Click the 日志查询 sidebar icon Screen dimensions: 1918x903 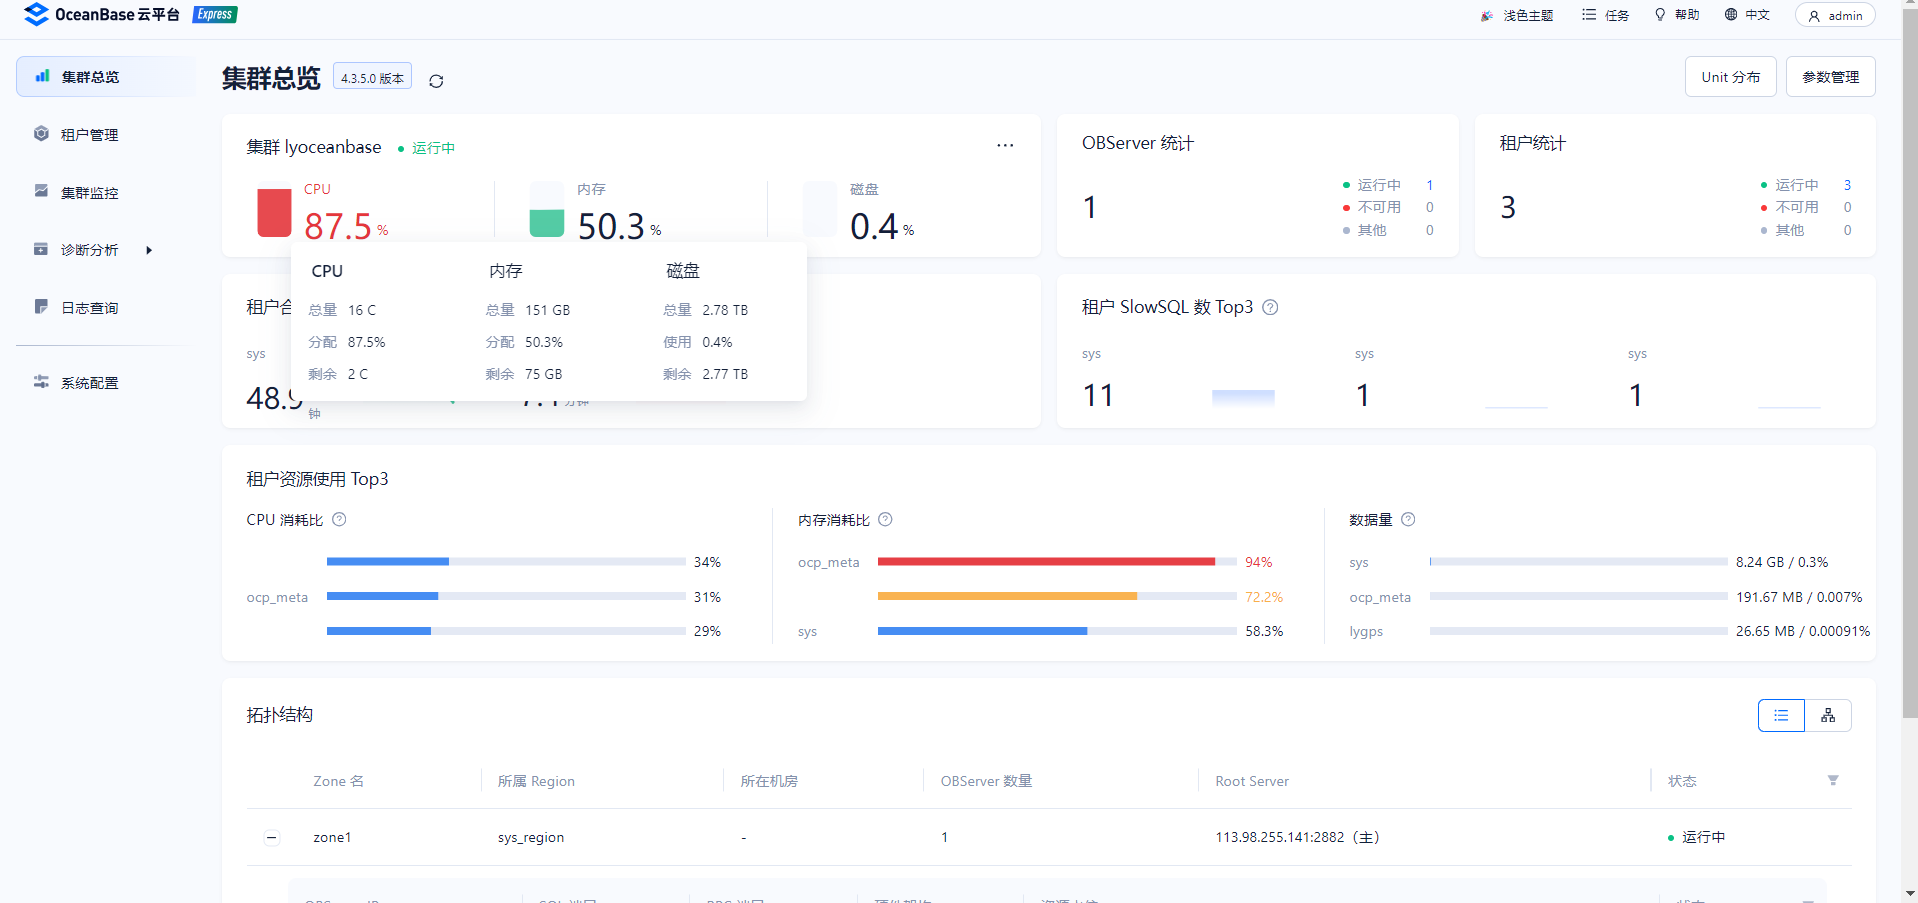click(41, 307)
